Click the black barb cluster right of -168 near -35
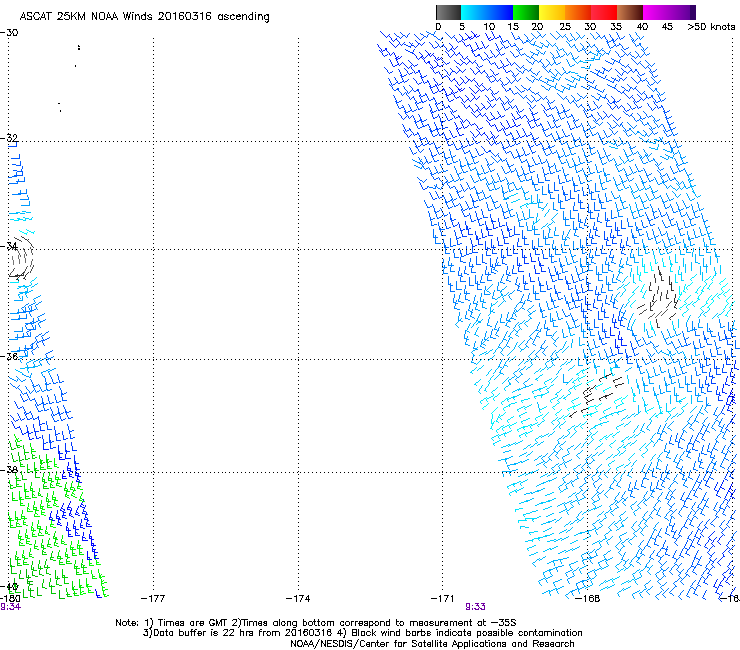The width and height of the screenshot is (740, 650). click(658, 298)
